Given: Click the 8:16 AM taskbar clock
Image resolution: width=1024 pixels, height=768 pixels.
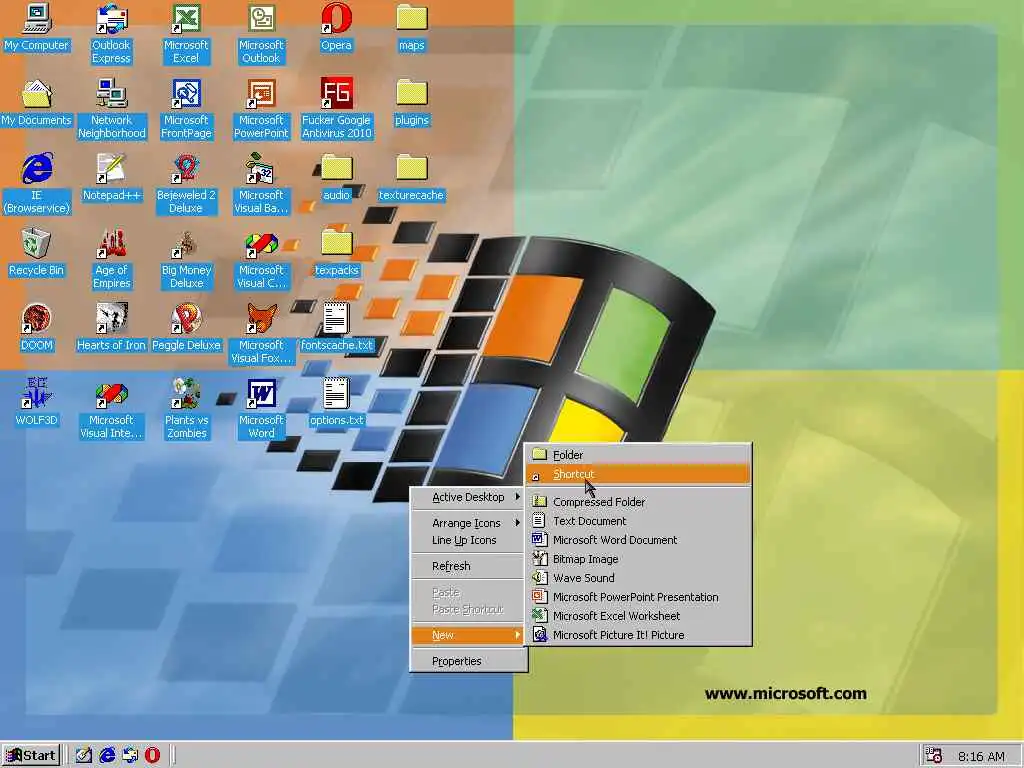Looking at the screenshot, I should [981, 756].
